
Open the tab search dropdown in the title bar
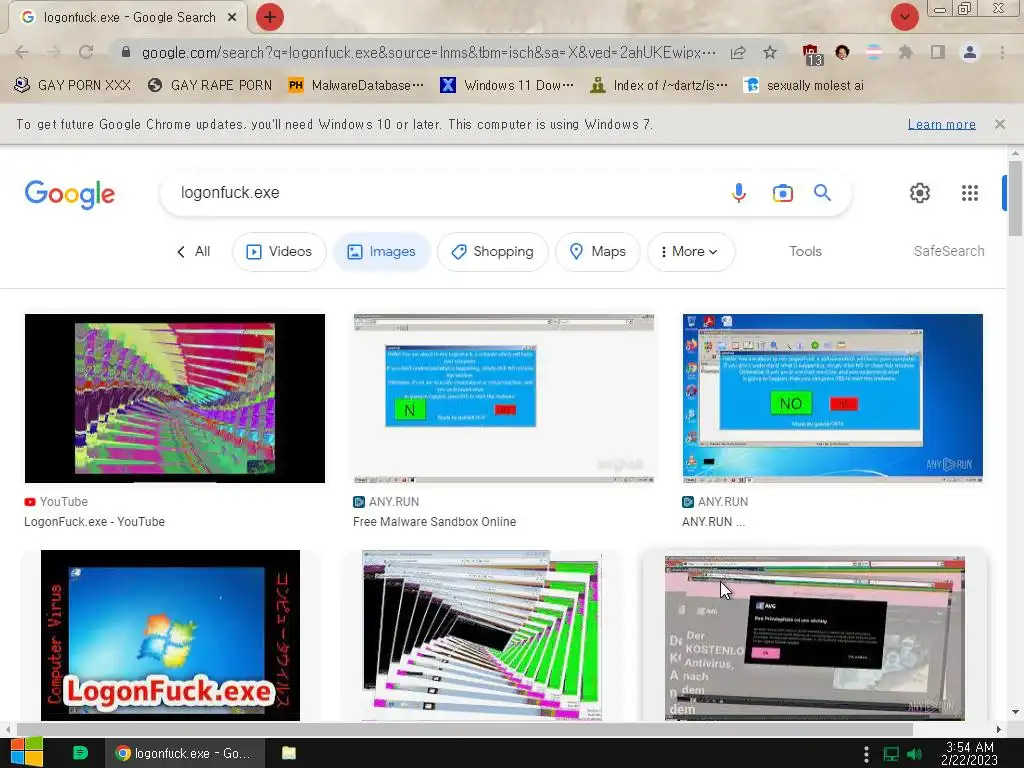click(x=904, y=17)
